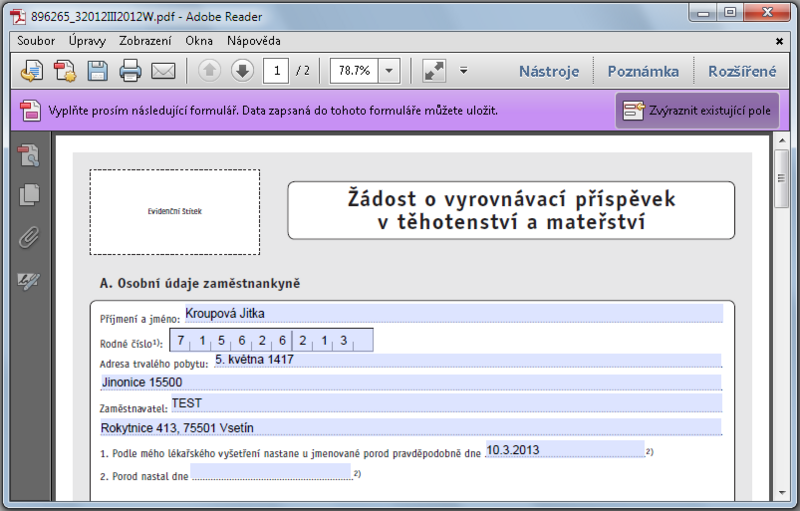Click empty 'Porod nastal dne' field

271,471
